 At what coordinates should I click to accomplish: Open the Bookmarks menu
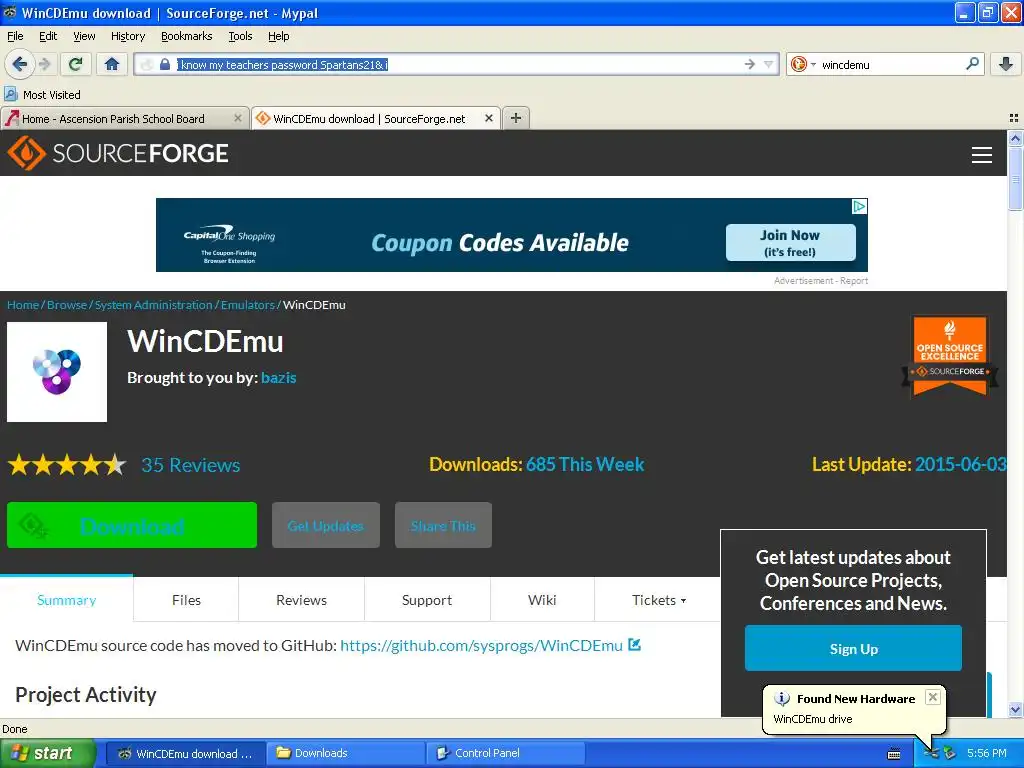(x=186, y=36)
